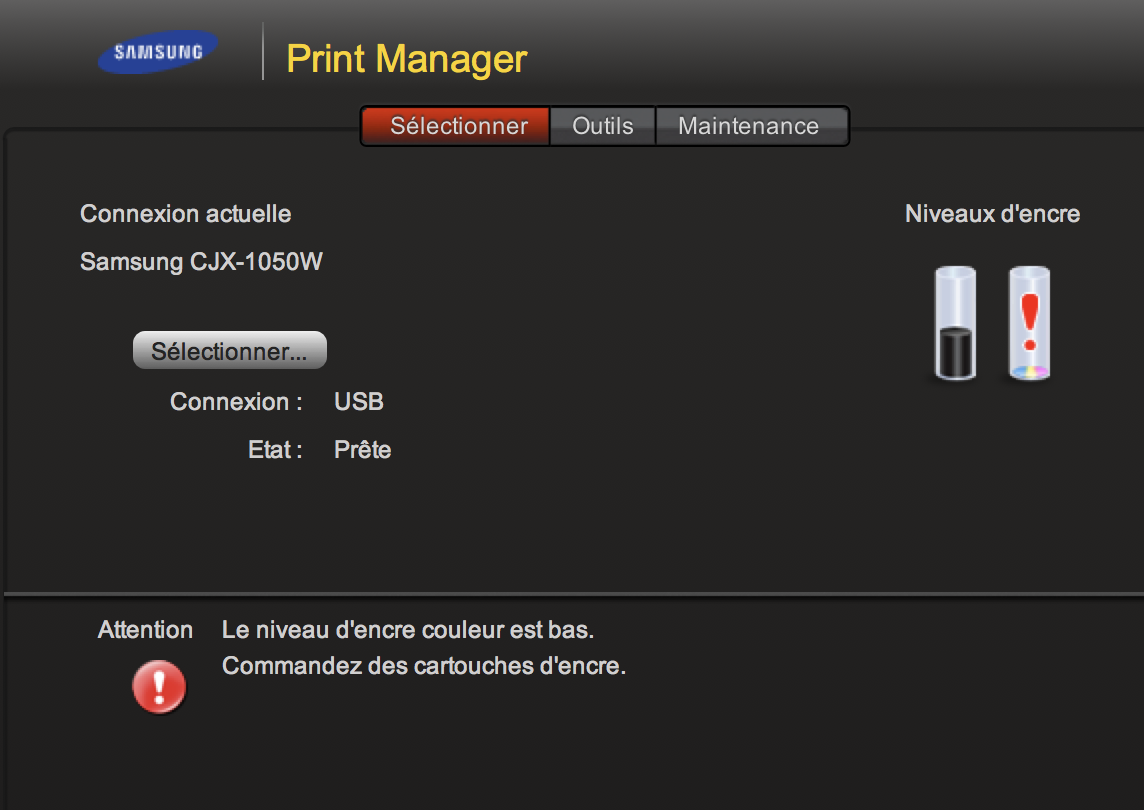The height and width of the screenshot is (810, 1144).
Task: Click the Samsung CJX-1050W printer name
Action: 201,262
